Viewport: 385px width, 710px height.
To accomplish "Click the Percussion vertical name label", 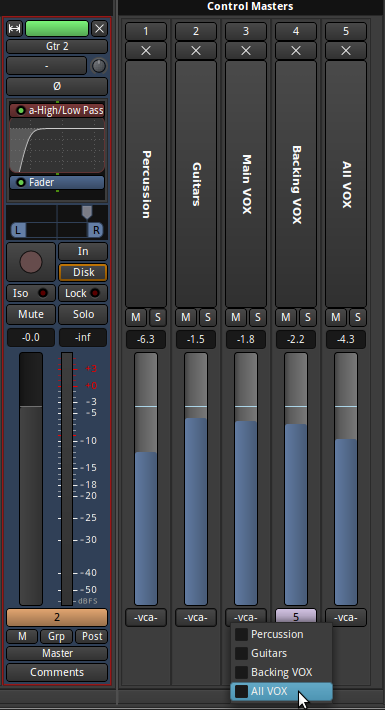I will click(146, 184).
